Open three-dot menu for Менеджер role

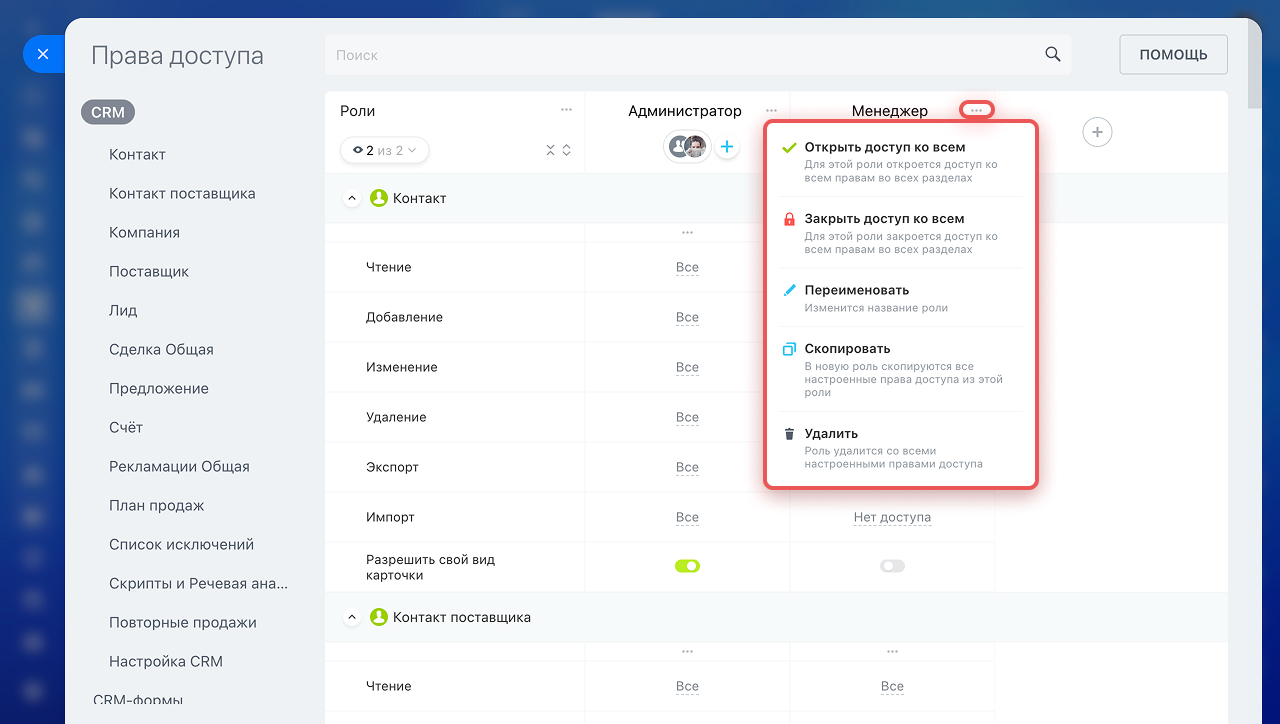(x=976, y=110)
